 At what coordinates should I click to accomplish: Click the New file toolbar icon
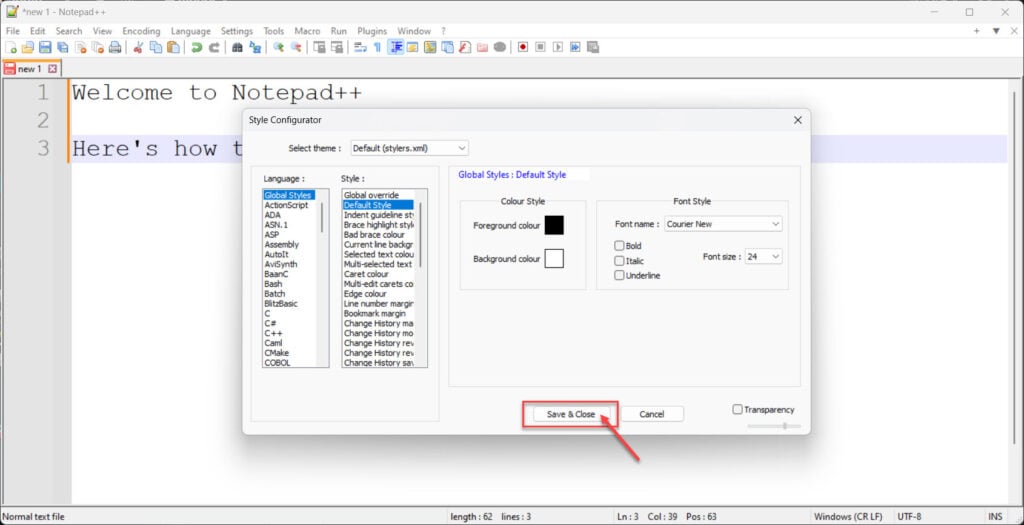point(11,47)
